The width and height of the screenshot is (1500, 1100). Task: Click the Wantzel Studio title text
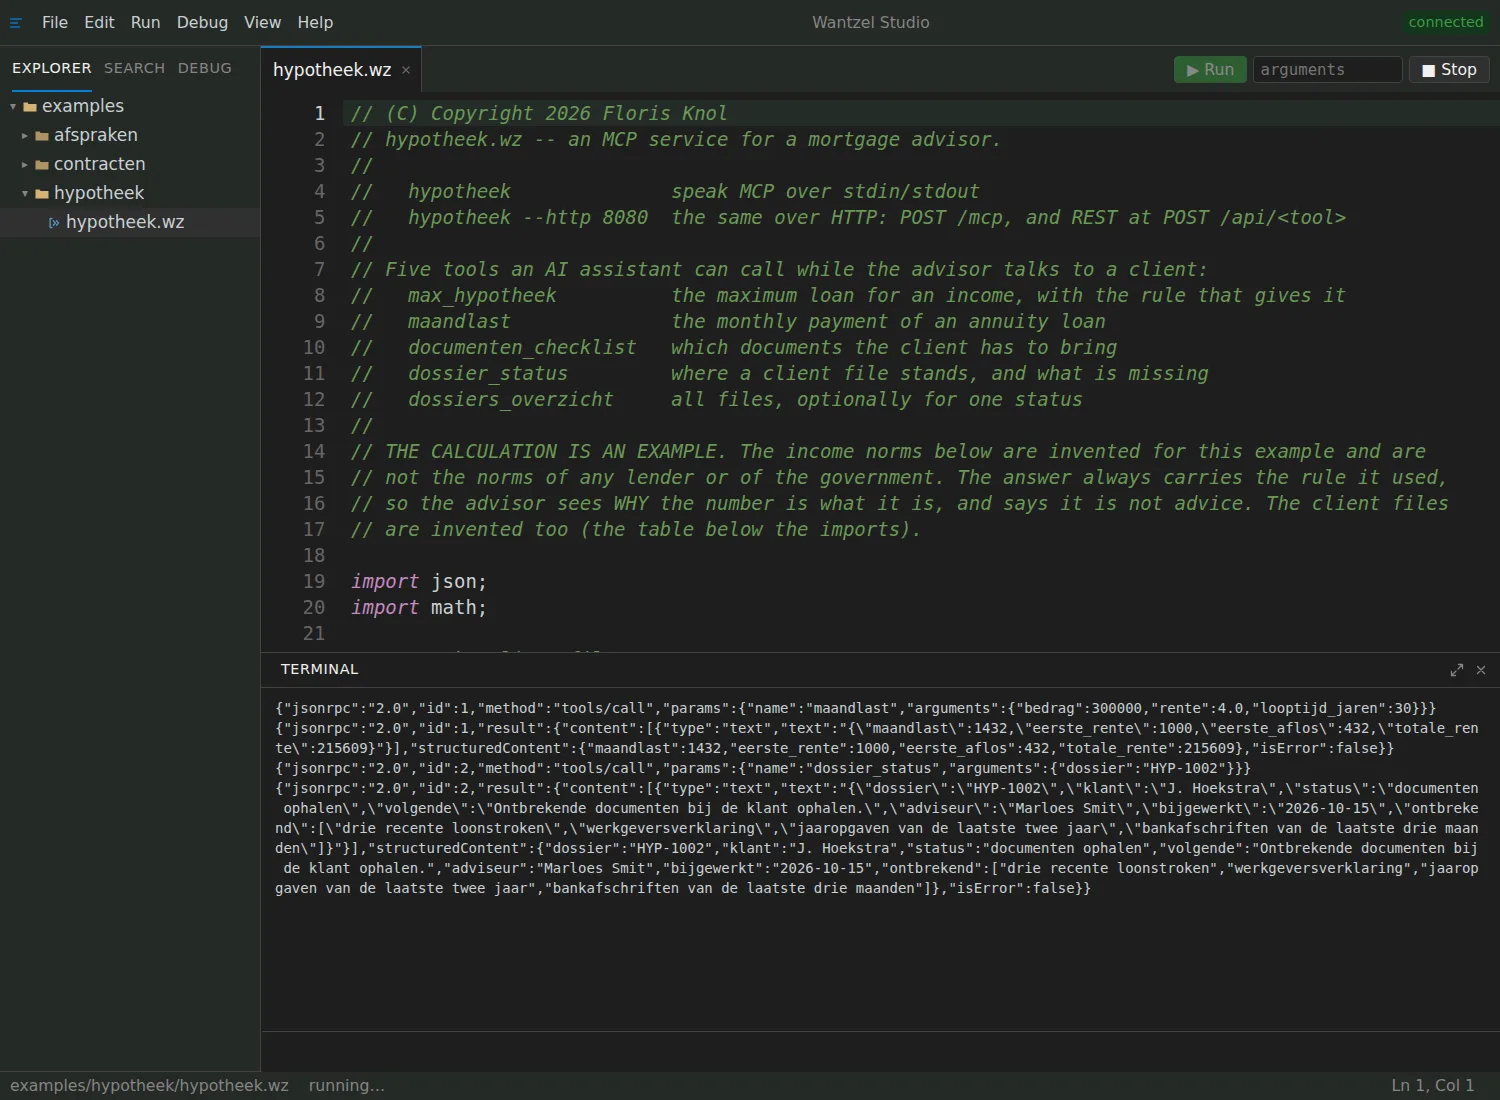[871, 22]
